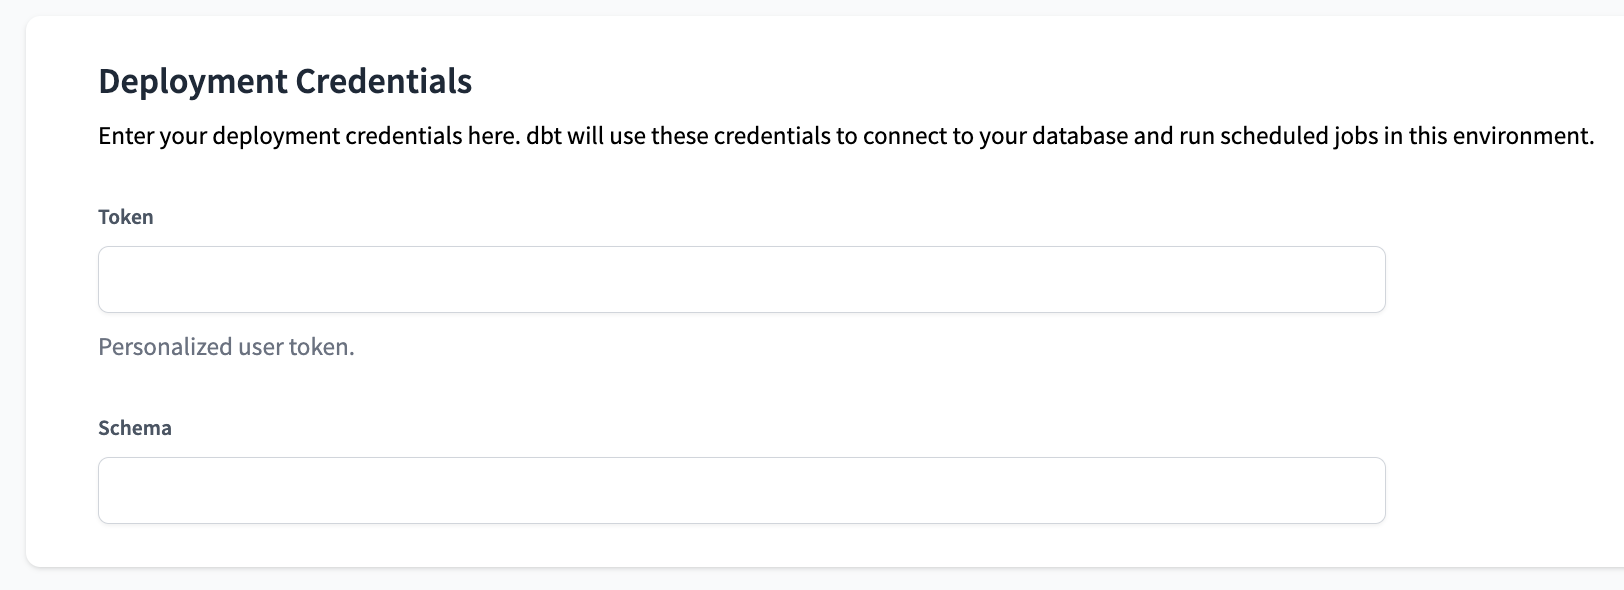1624x590 pixels.
Task: Select the Token field label
Action: [x=125, y=216]
